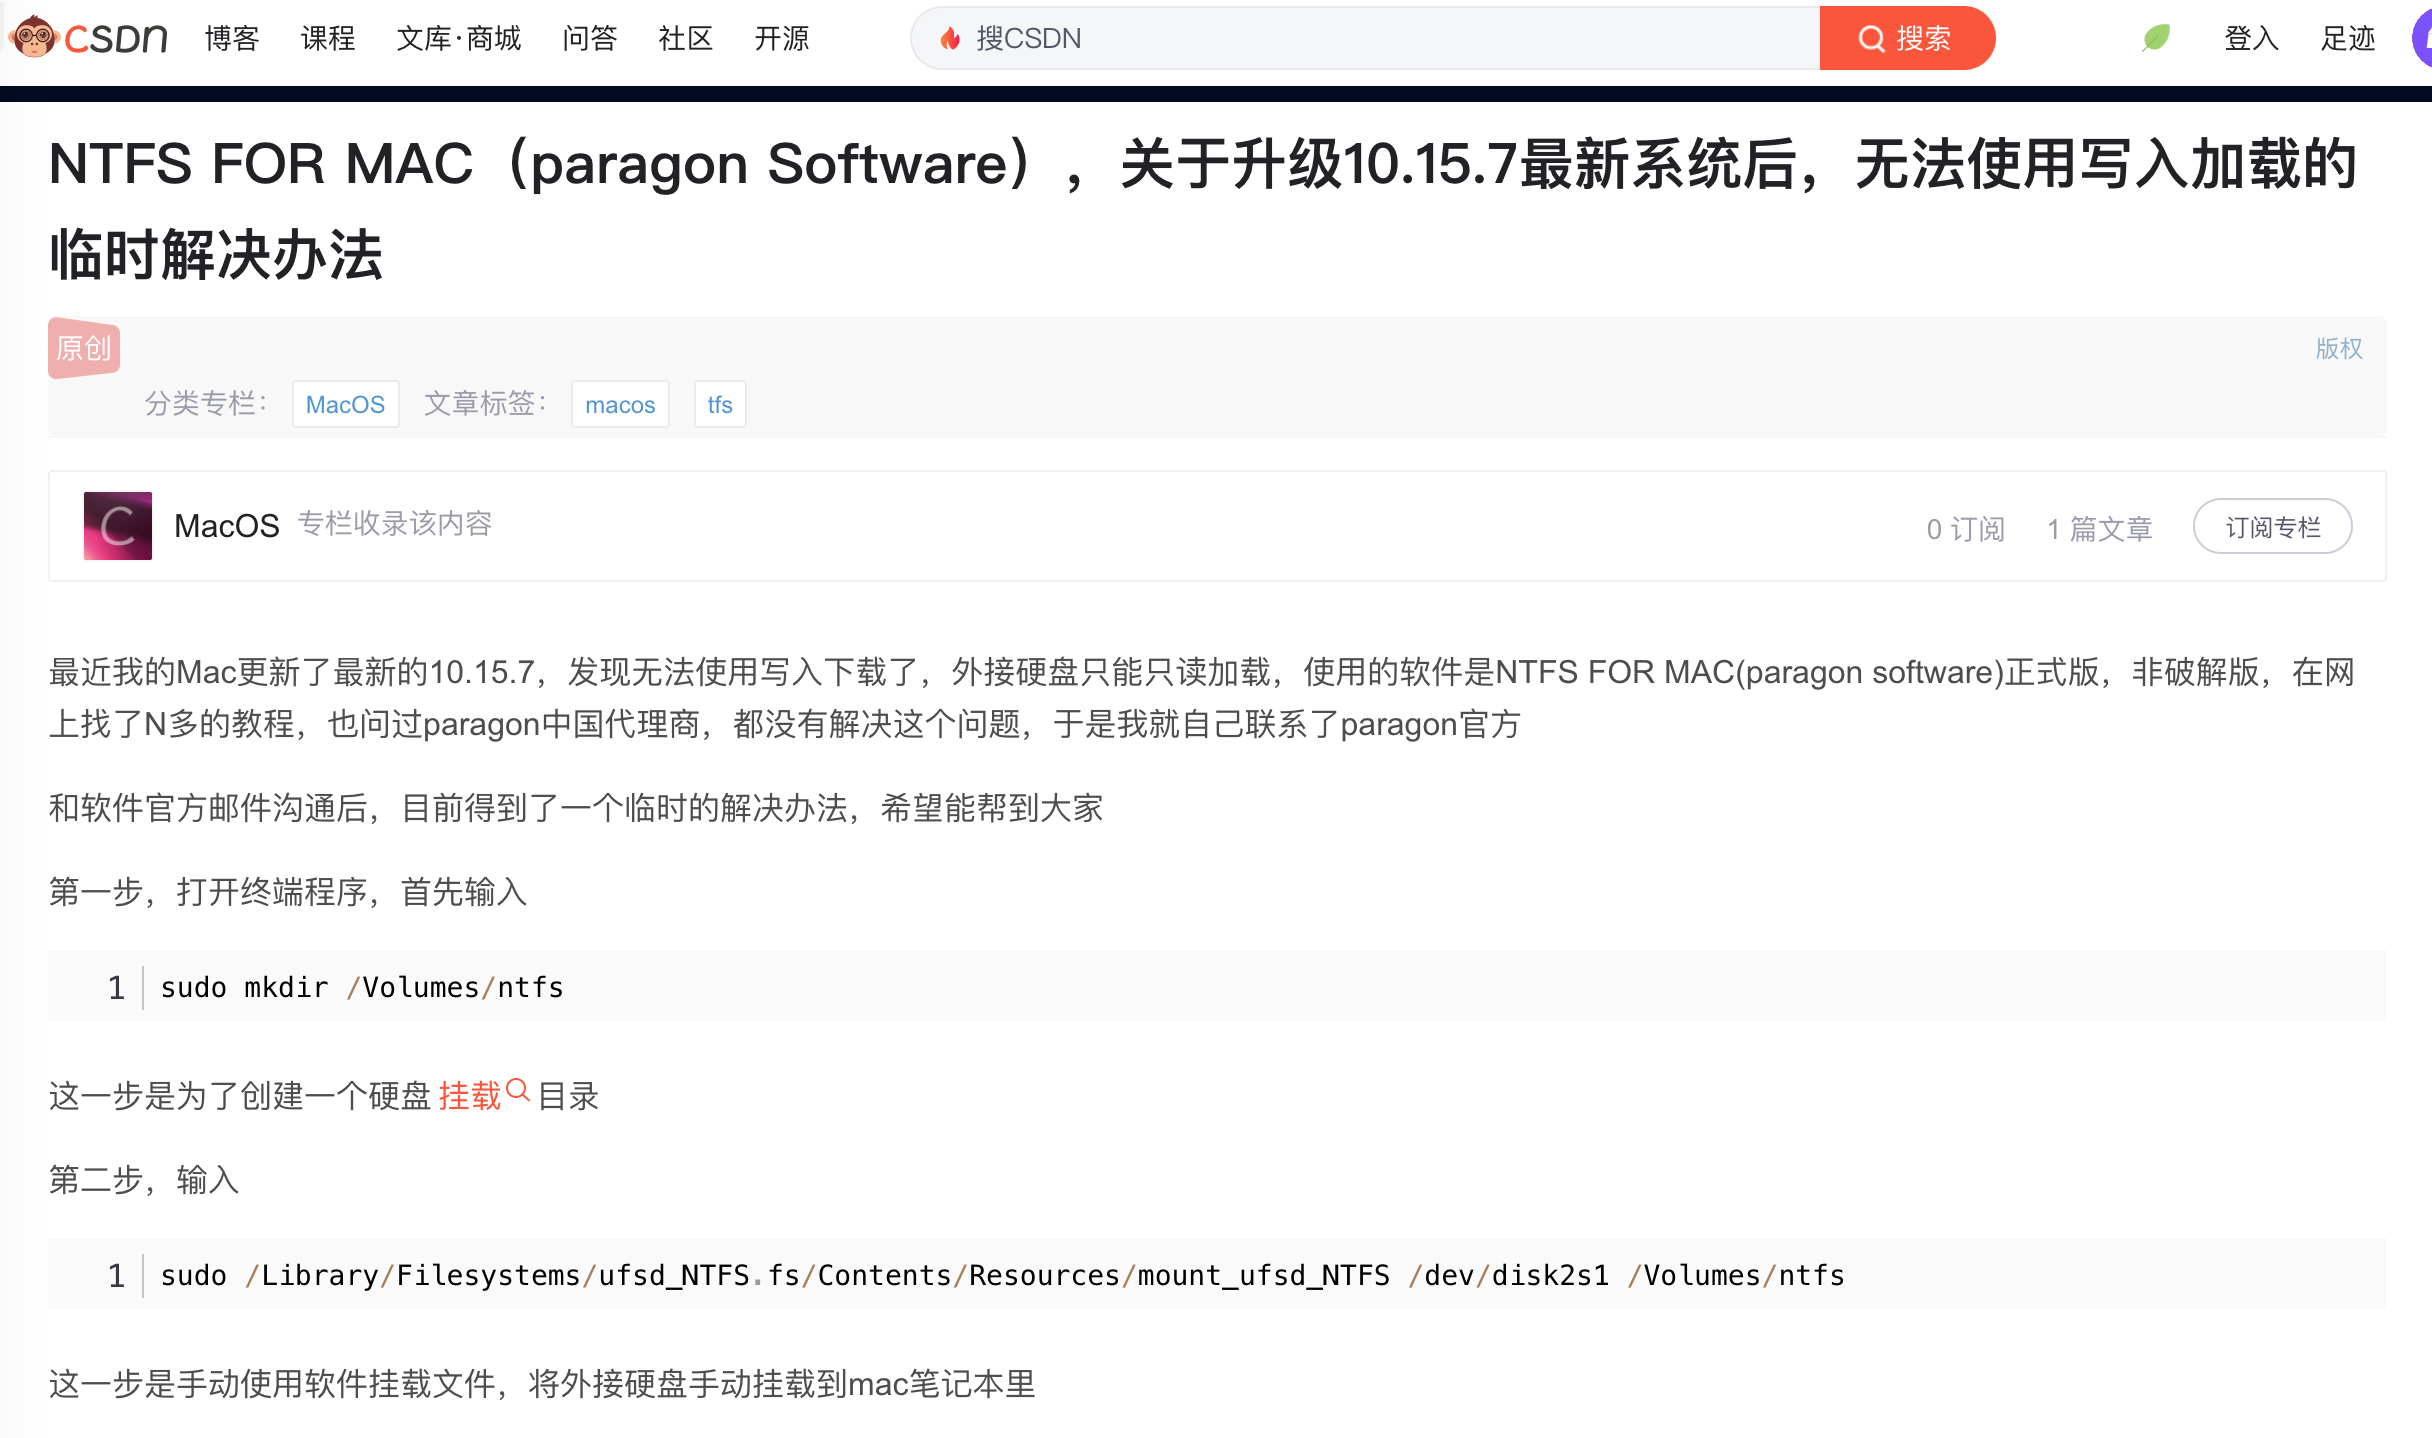2432x1438 pixels.
Task: Click the 登入 login link
Action: (x=2251, y=38)
